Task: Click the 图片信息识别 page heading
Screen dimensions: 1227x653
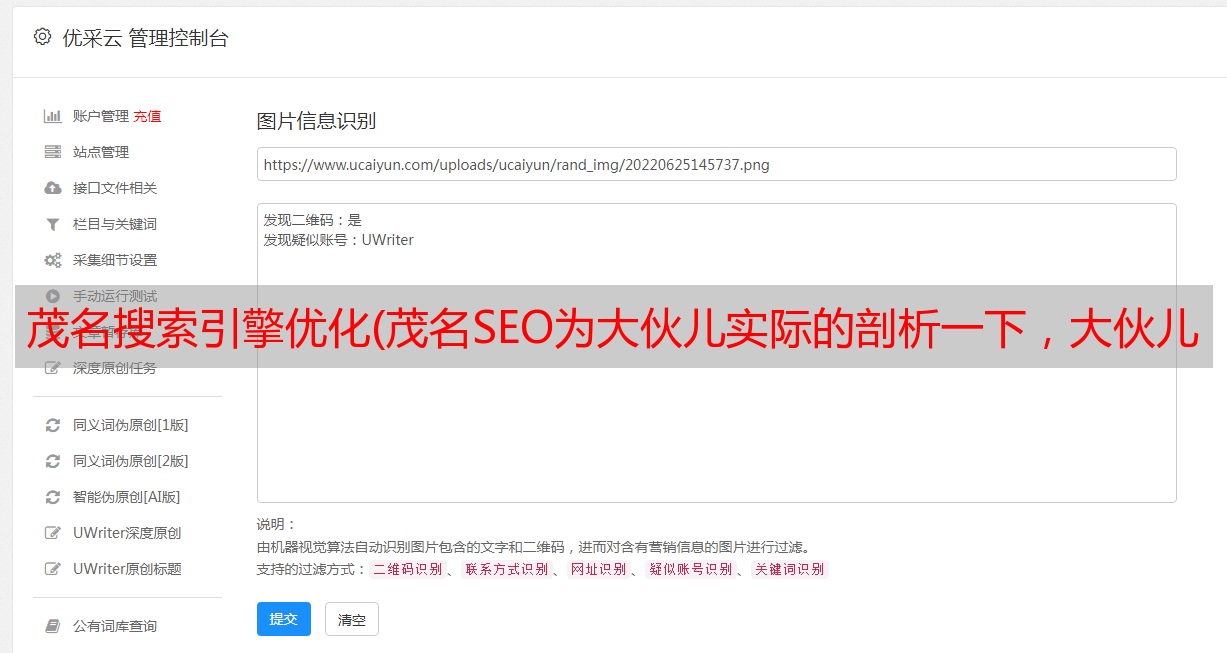Action: coord(316,121)
